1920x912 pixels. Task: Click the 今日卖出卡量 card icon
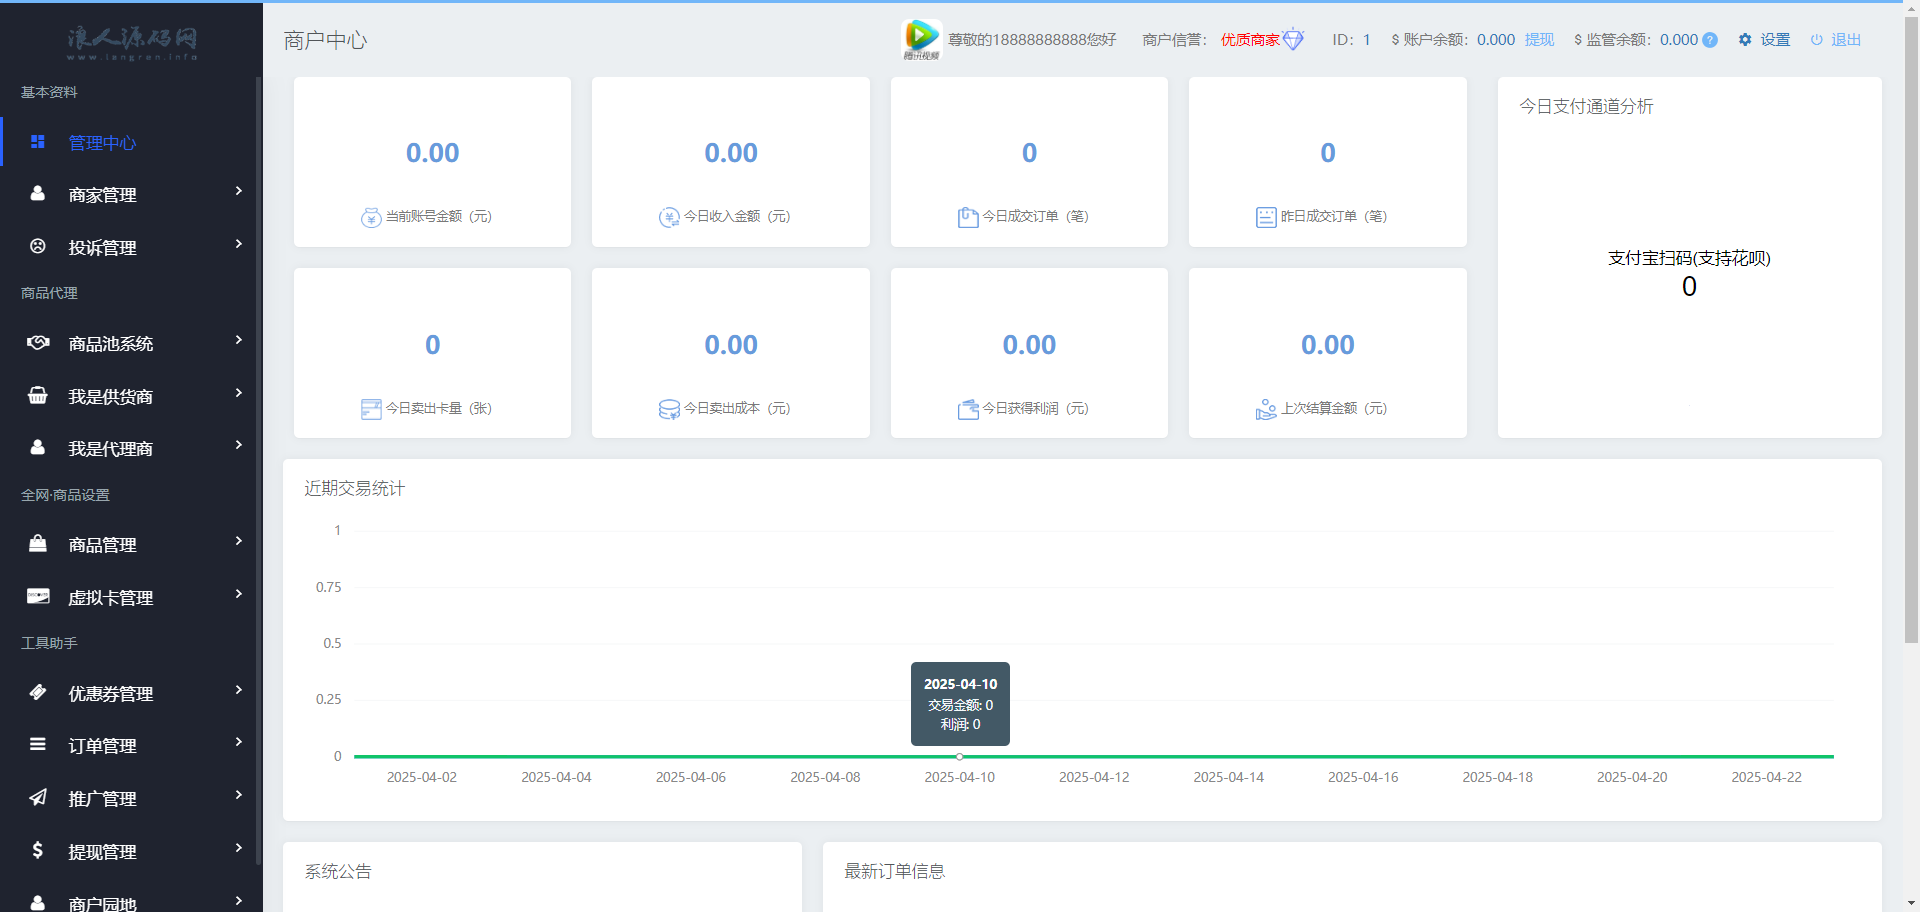[371, 409]
